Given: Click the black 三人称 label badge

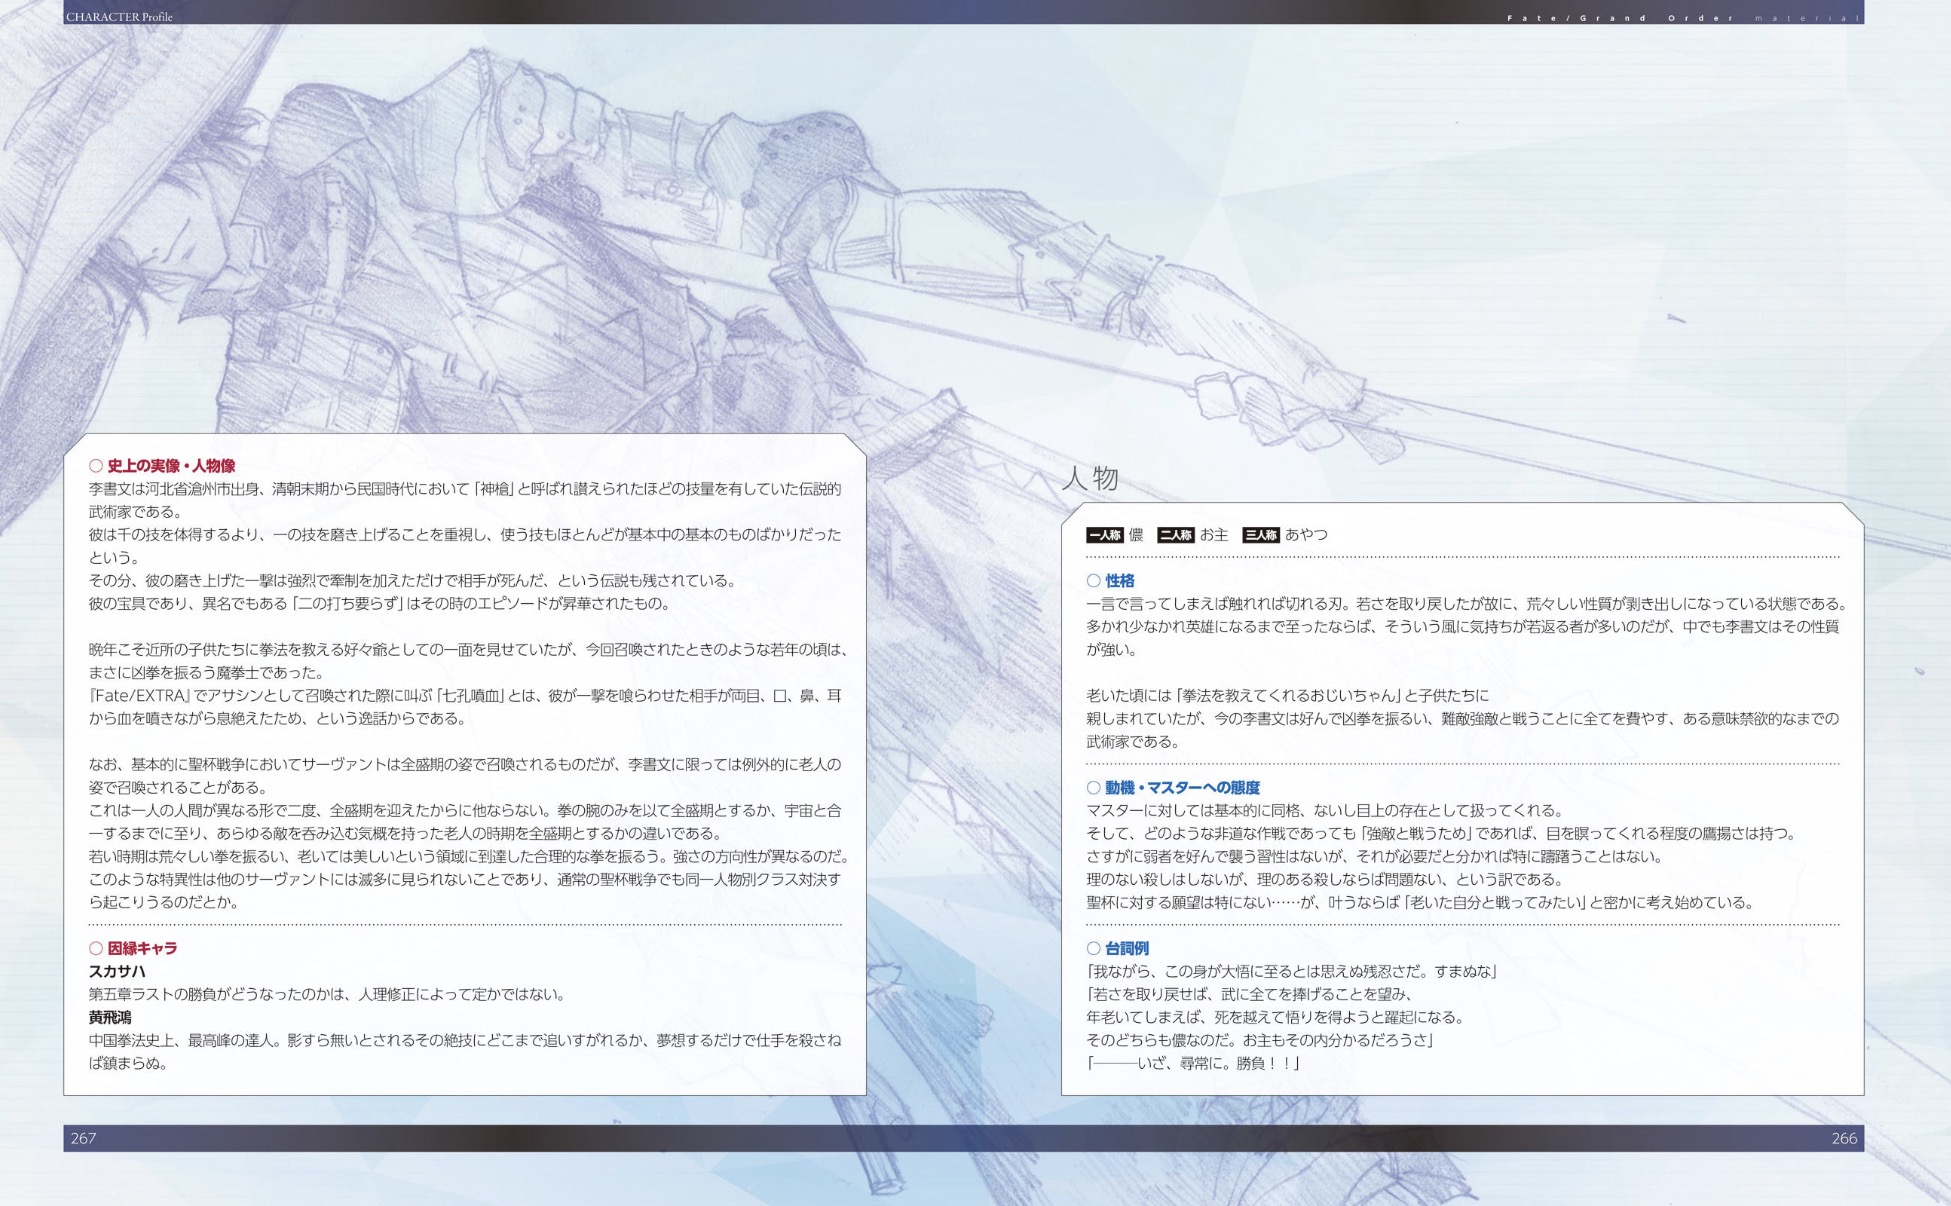Looking at the screenshot, I should pyautogui.click(x=1260, y=535).
